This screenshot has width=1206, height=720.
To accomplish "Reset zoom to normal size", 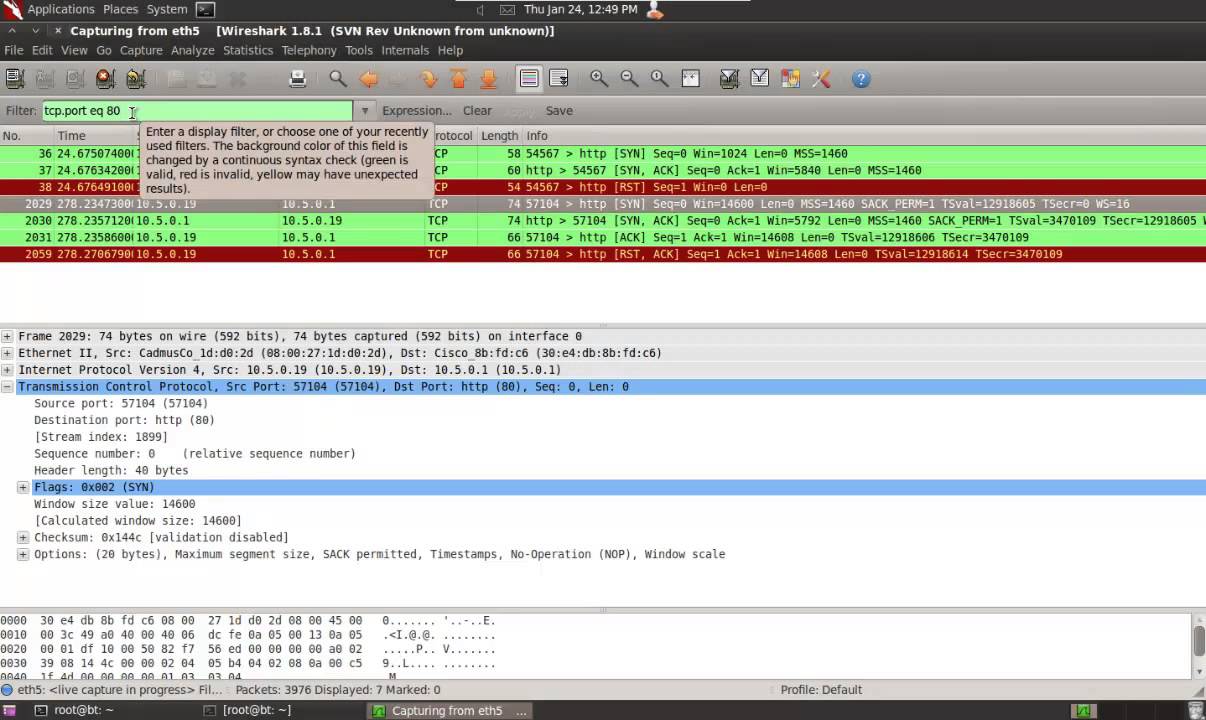I will click(659, 79).
